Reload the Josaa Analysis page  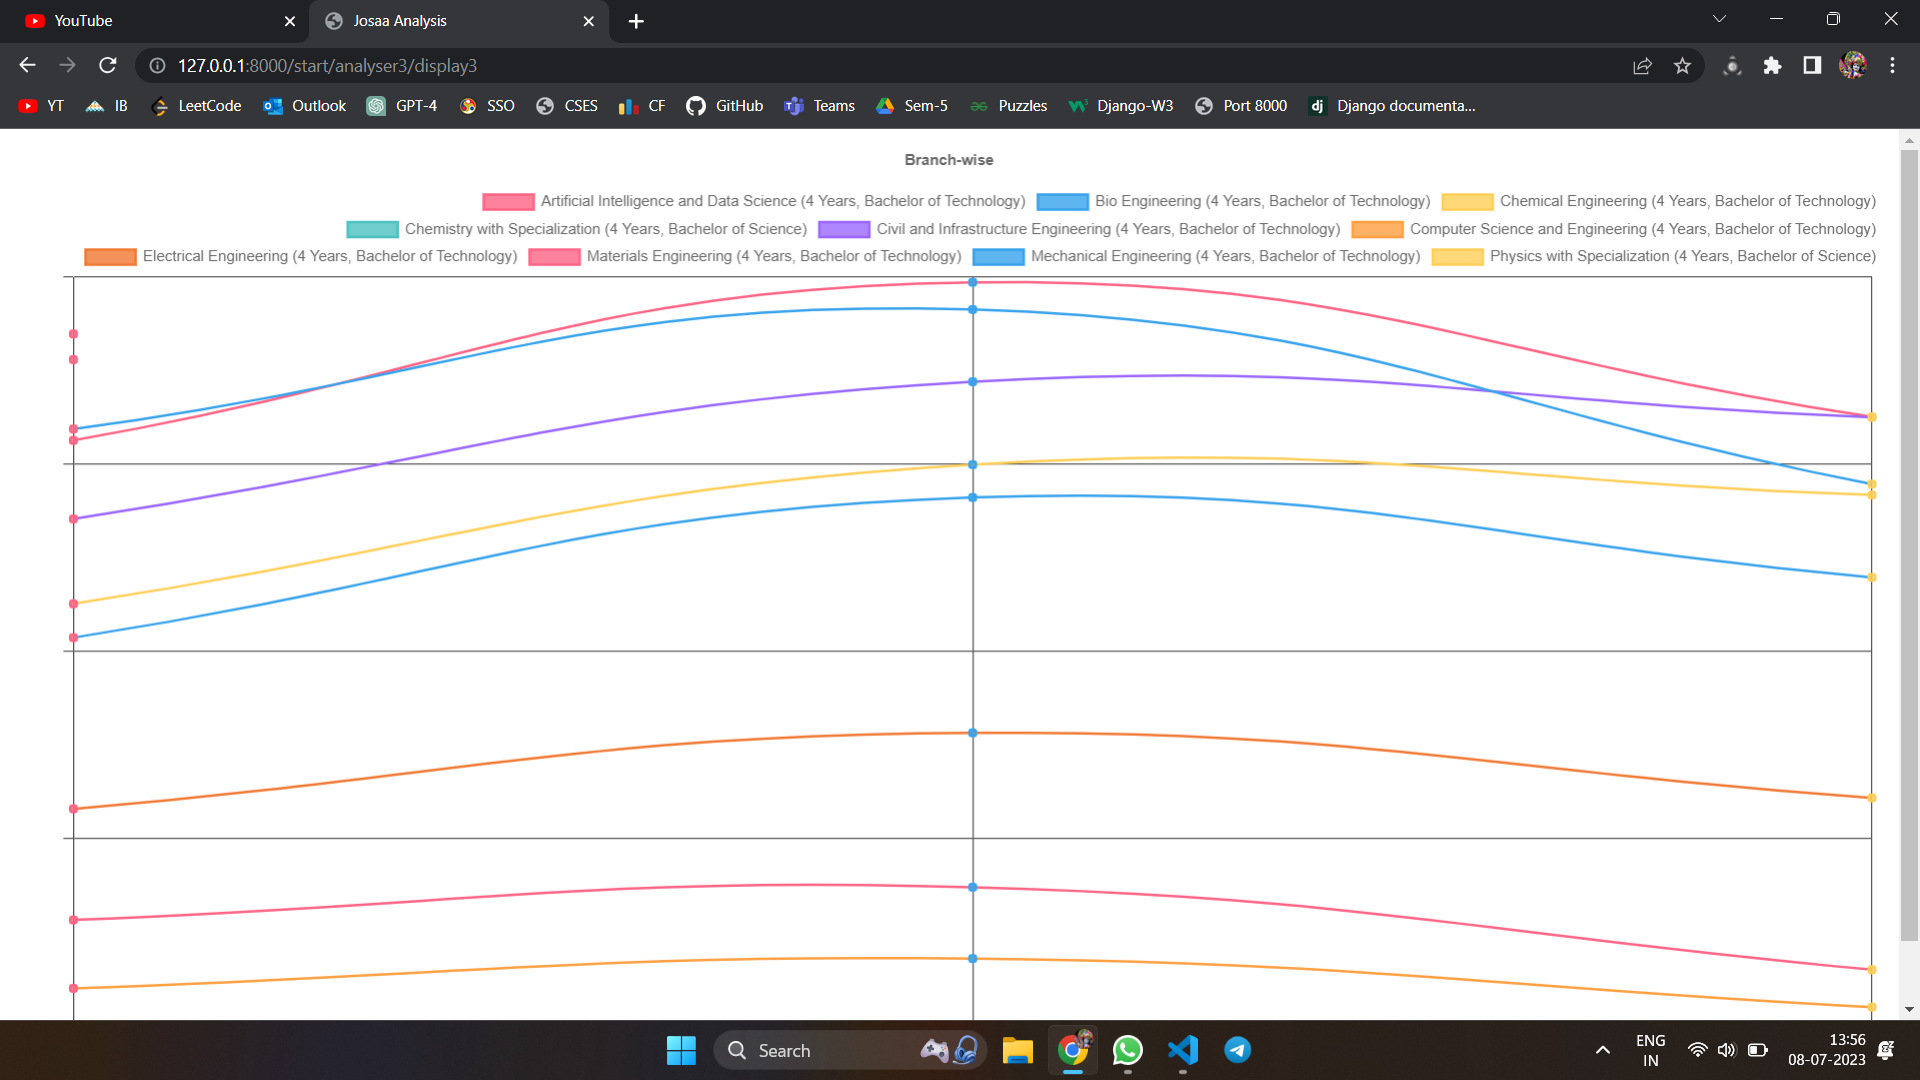point(107,65)
